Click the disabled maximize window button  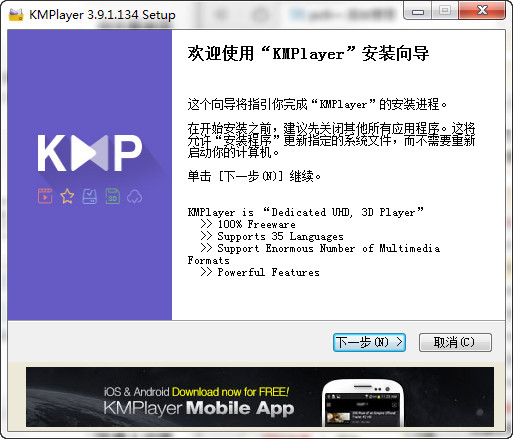point(445,10)
